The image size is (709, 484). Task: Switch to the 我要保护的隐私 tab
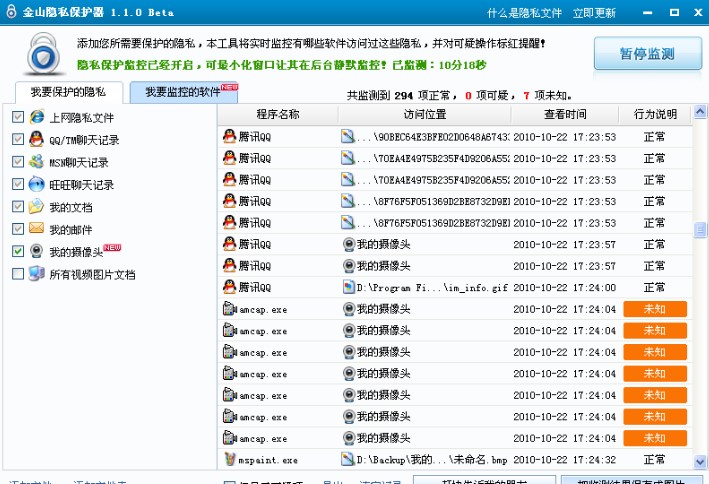(69, 92)
